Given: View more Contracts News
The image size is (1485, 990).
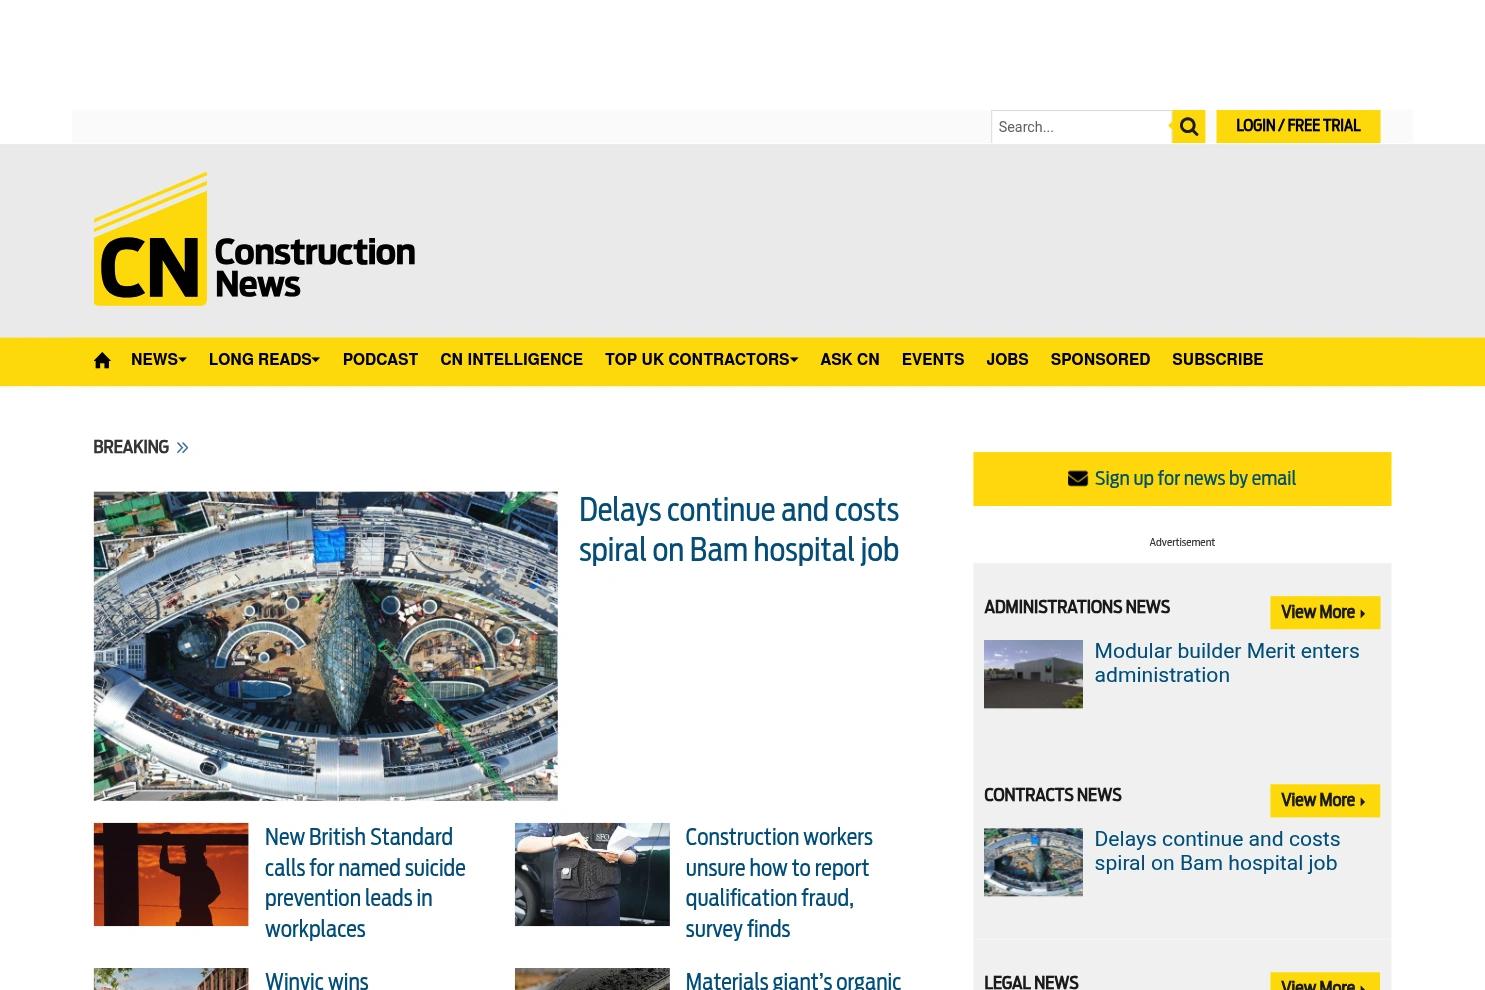Looking at the screenshot, I should (1324, 801).
